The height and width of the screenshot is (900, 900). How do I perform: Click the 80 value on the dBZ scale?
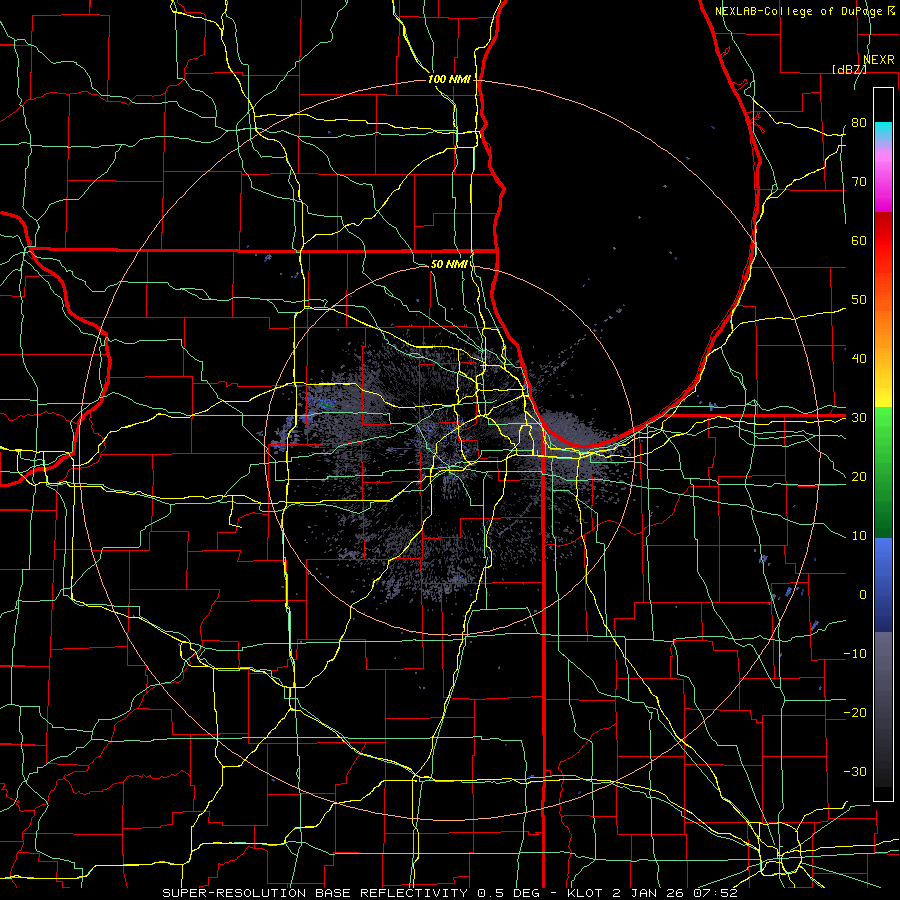pyautogui.click(x=859, y=122)
